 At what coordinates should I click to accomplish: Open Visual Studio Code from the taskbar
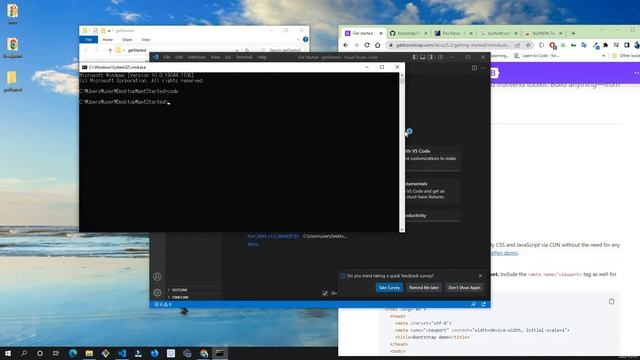point(122,353)
